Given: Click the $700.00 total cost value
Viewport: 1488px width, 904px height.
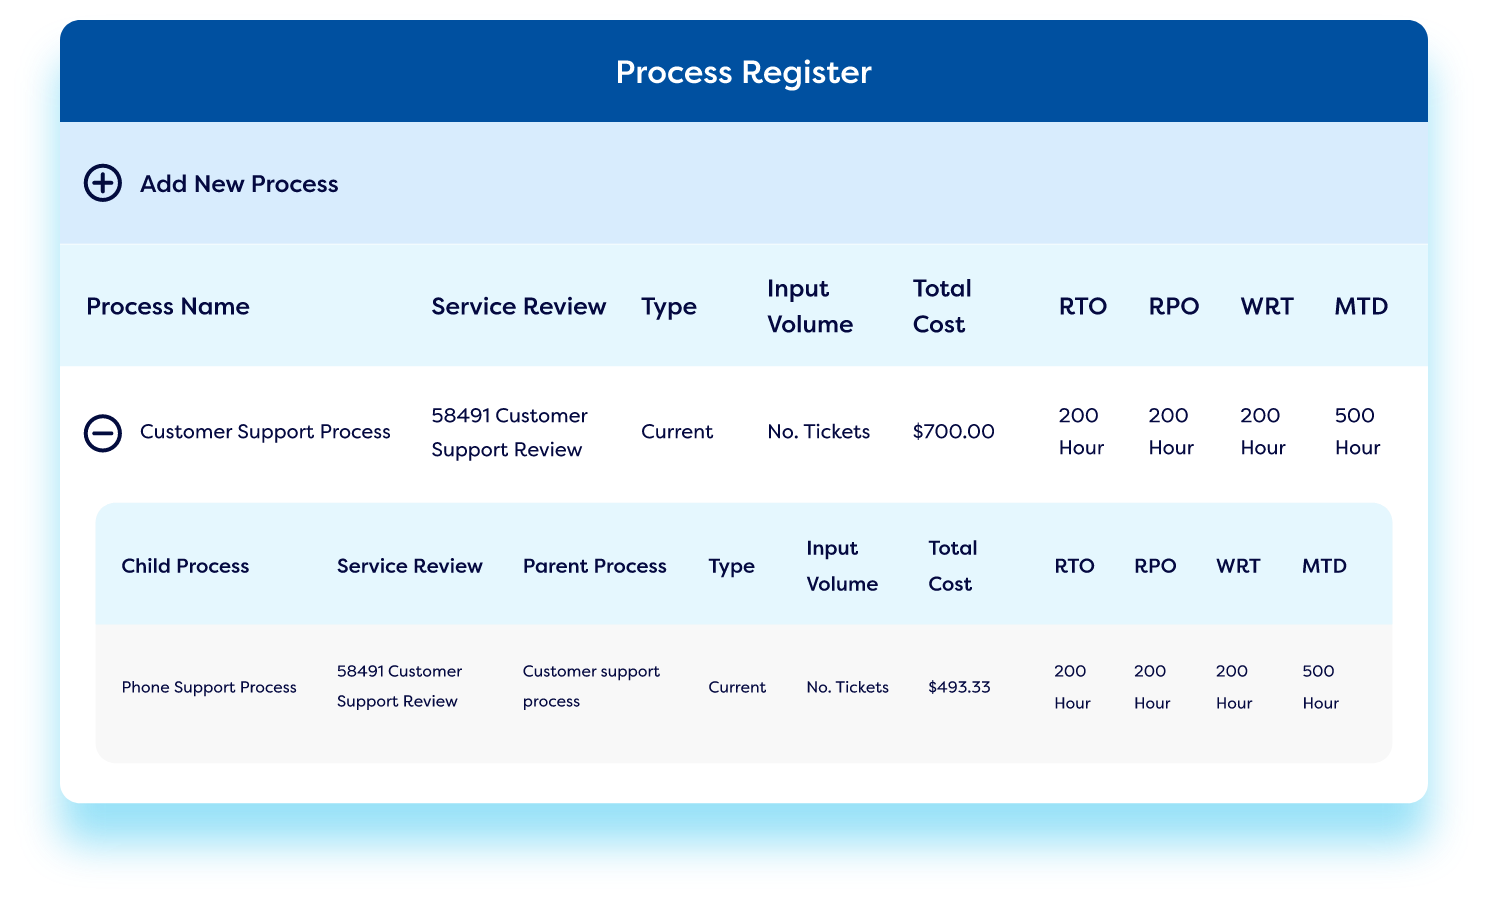Looking at the screenshot, I should click(x=954, y=432).
